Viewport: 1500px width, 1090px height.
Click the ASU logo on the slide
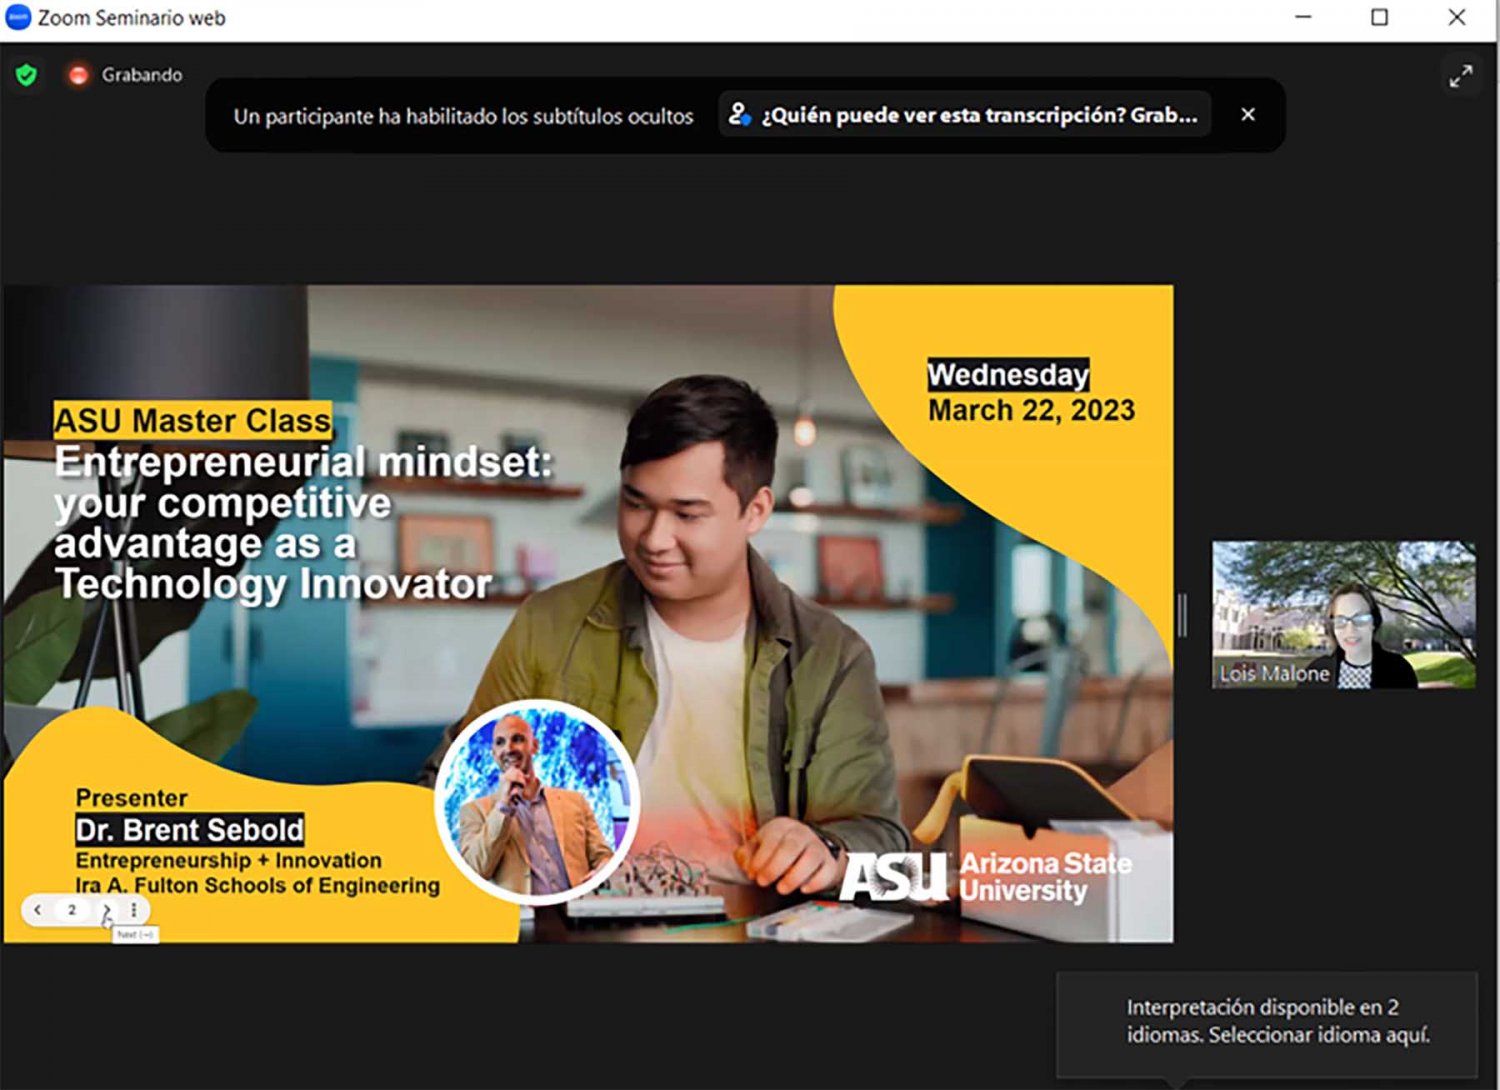coord(893,877)
